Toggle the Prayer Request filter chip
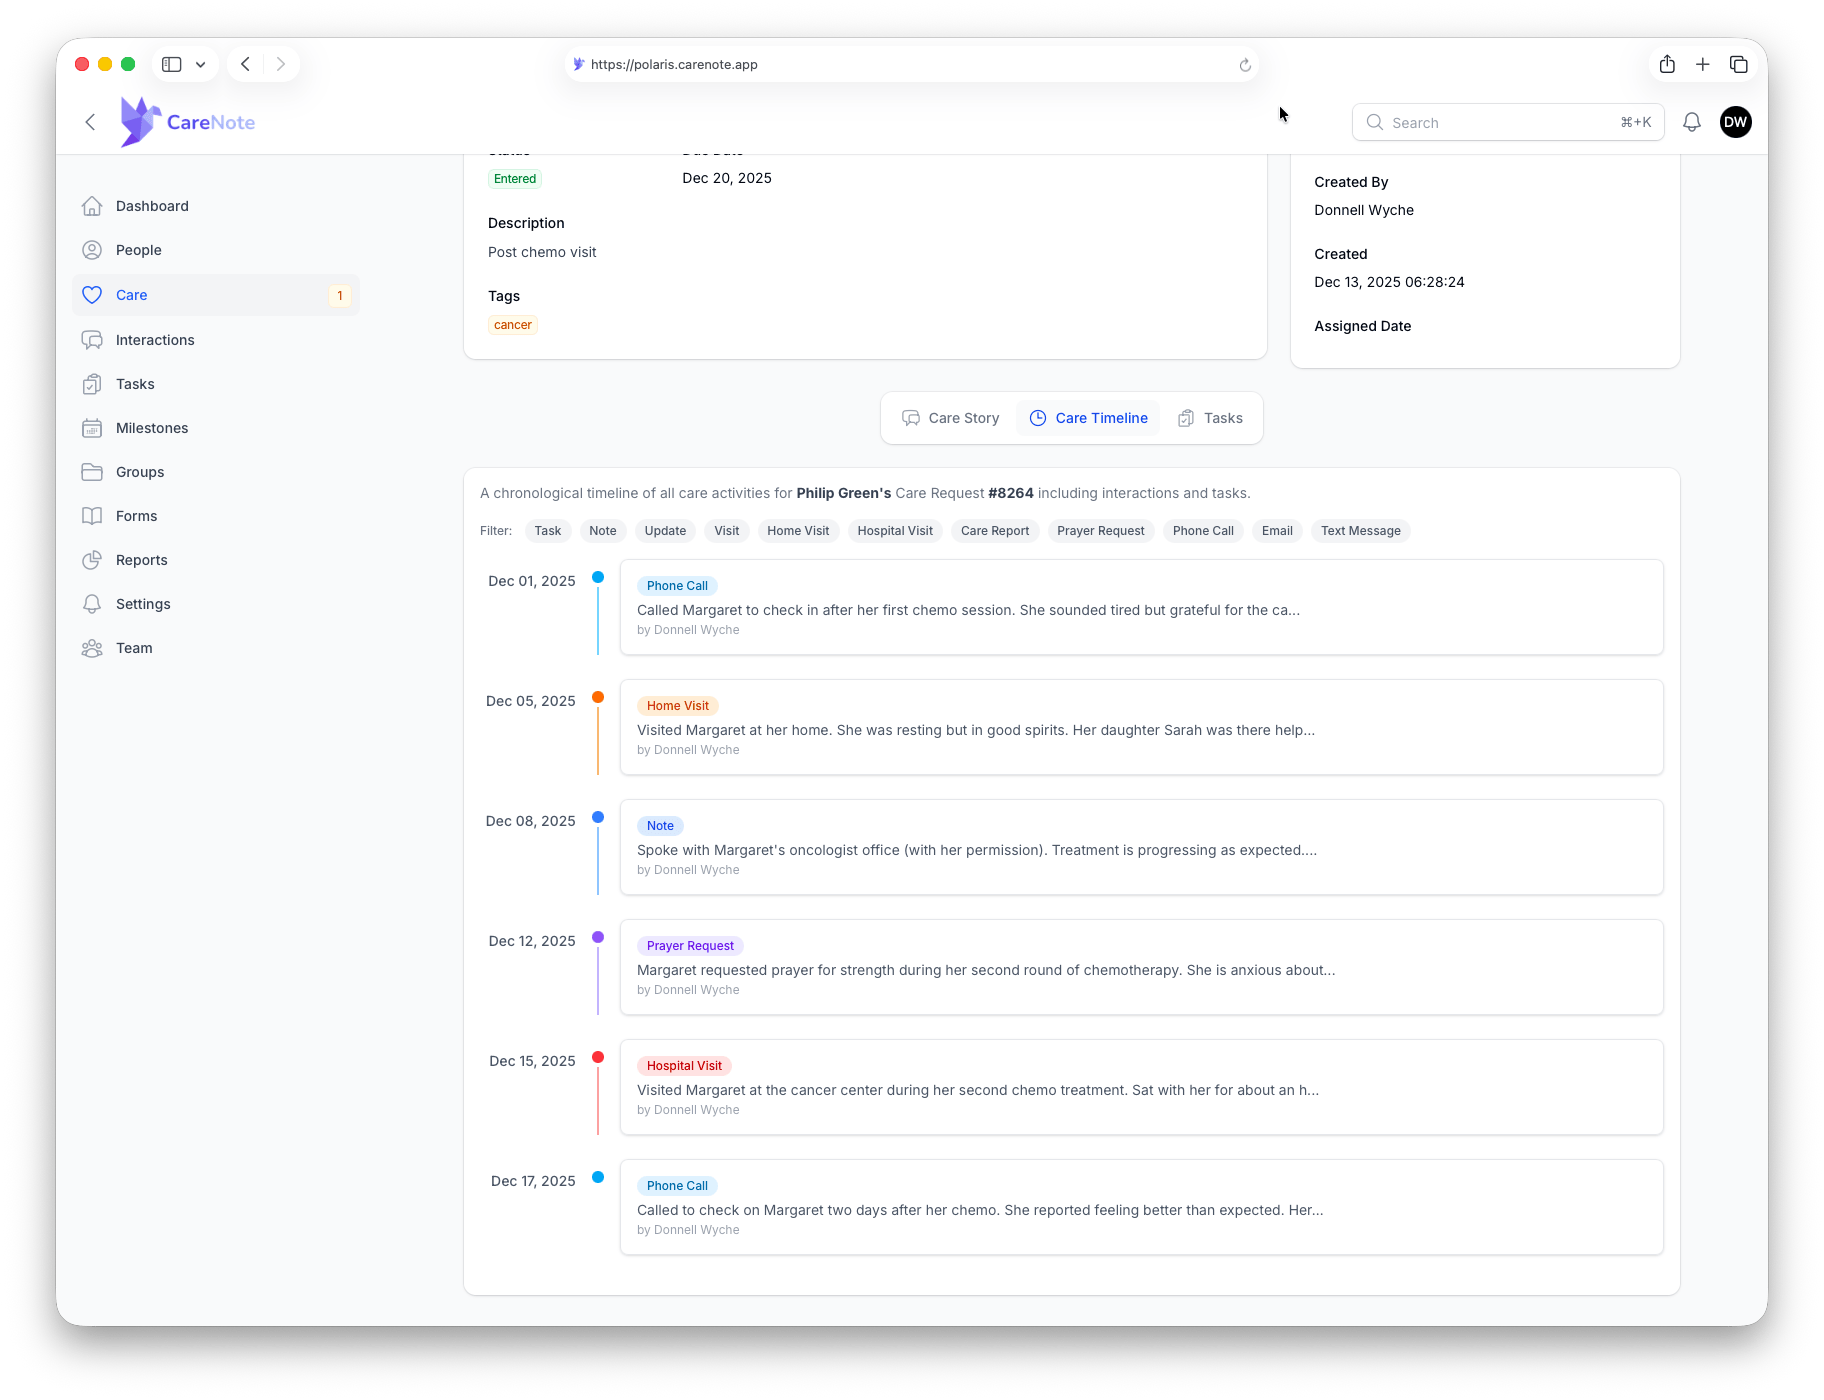Viewport: 1824px width, 1400px height. click(1100, 531)
